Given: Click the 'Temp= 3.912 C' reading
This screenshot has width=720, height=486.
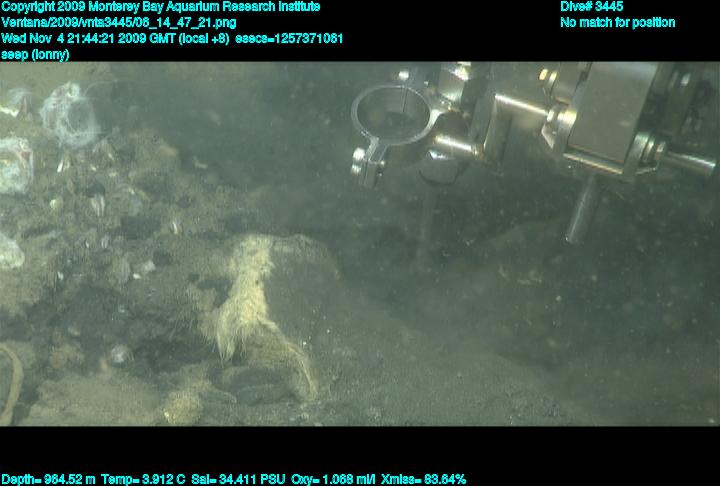Looking at the screenshot, I should 143,480.
